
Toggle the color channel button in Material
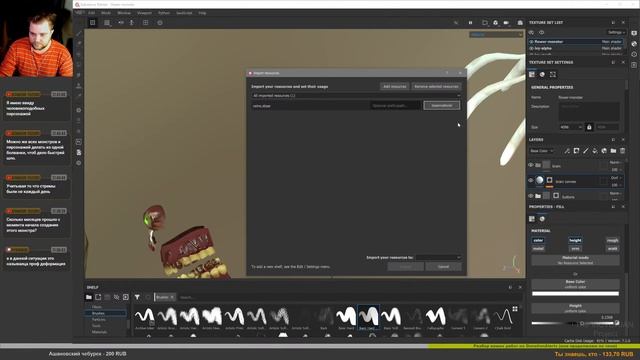[538, 240]
